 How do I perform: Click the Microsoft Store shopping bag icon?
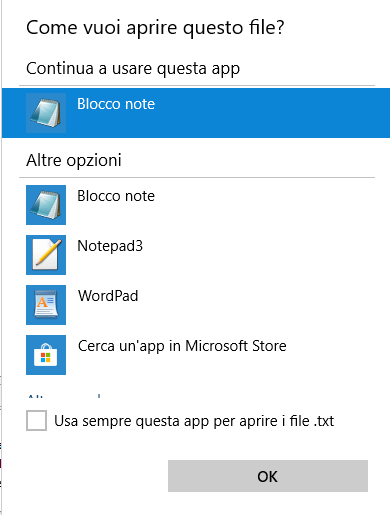(x=46, y=355)
